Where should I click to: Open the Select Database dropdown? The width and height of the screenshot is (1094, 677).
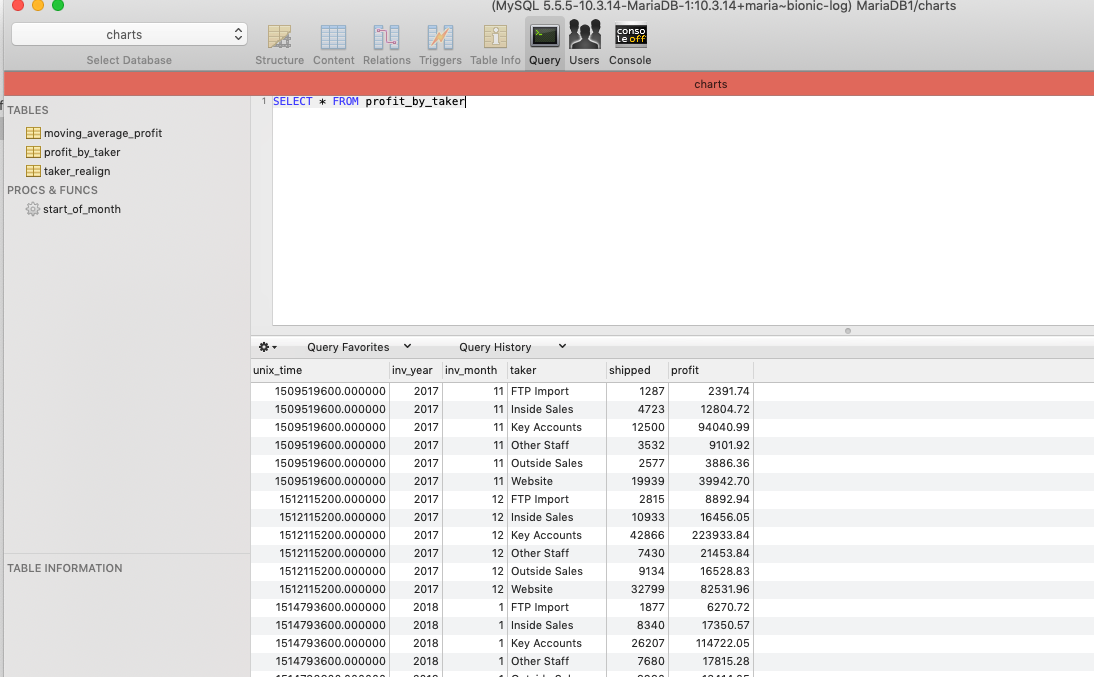pos(128,33)
